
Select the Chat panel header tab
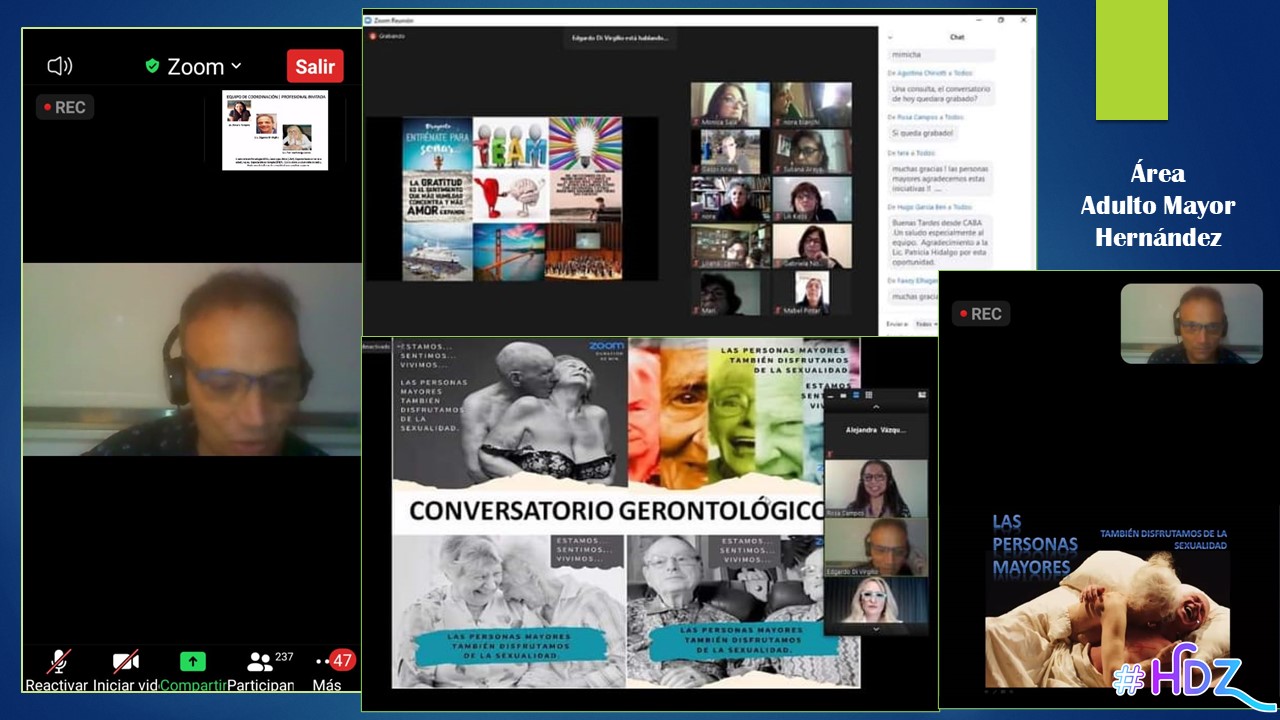[x=957, y=37]
